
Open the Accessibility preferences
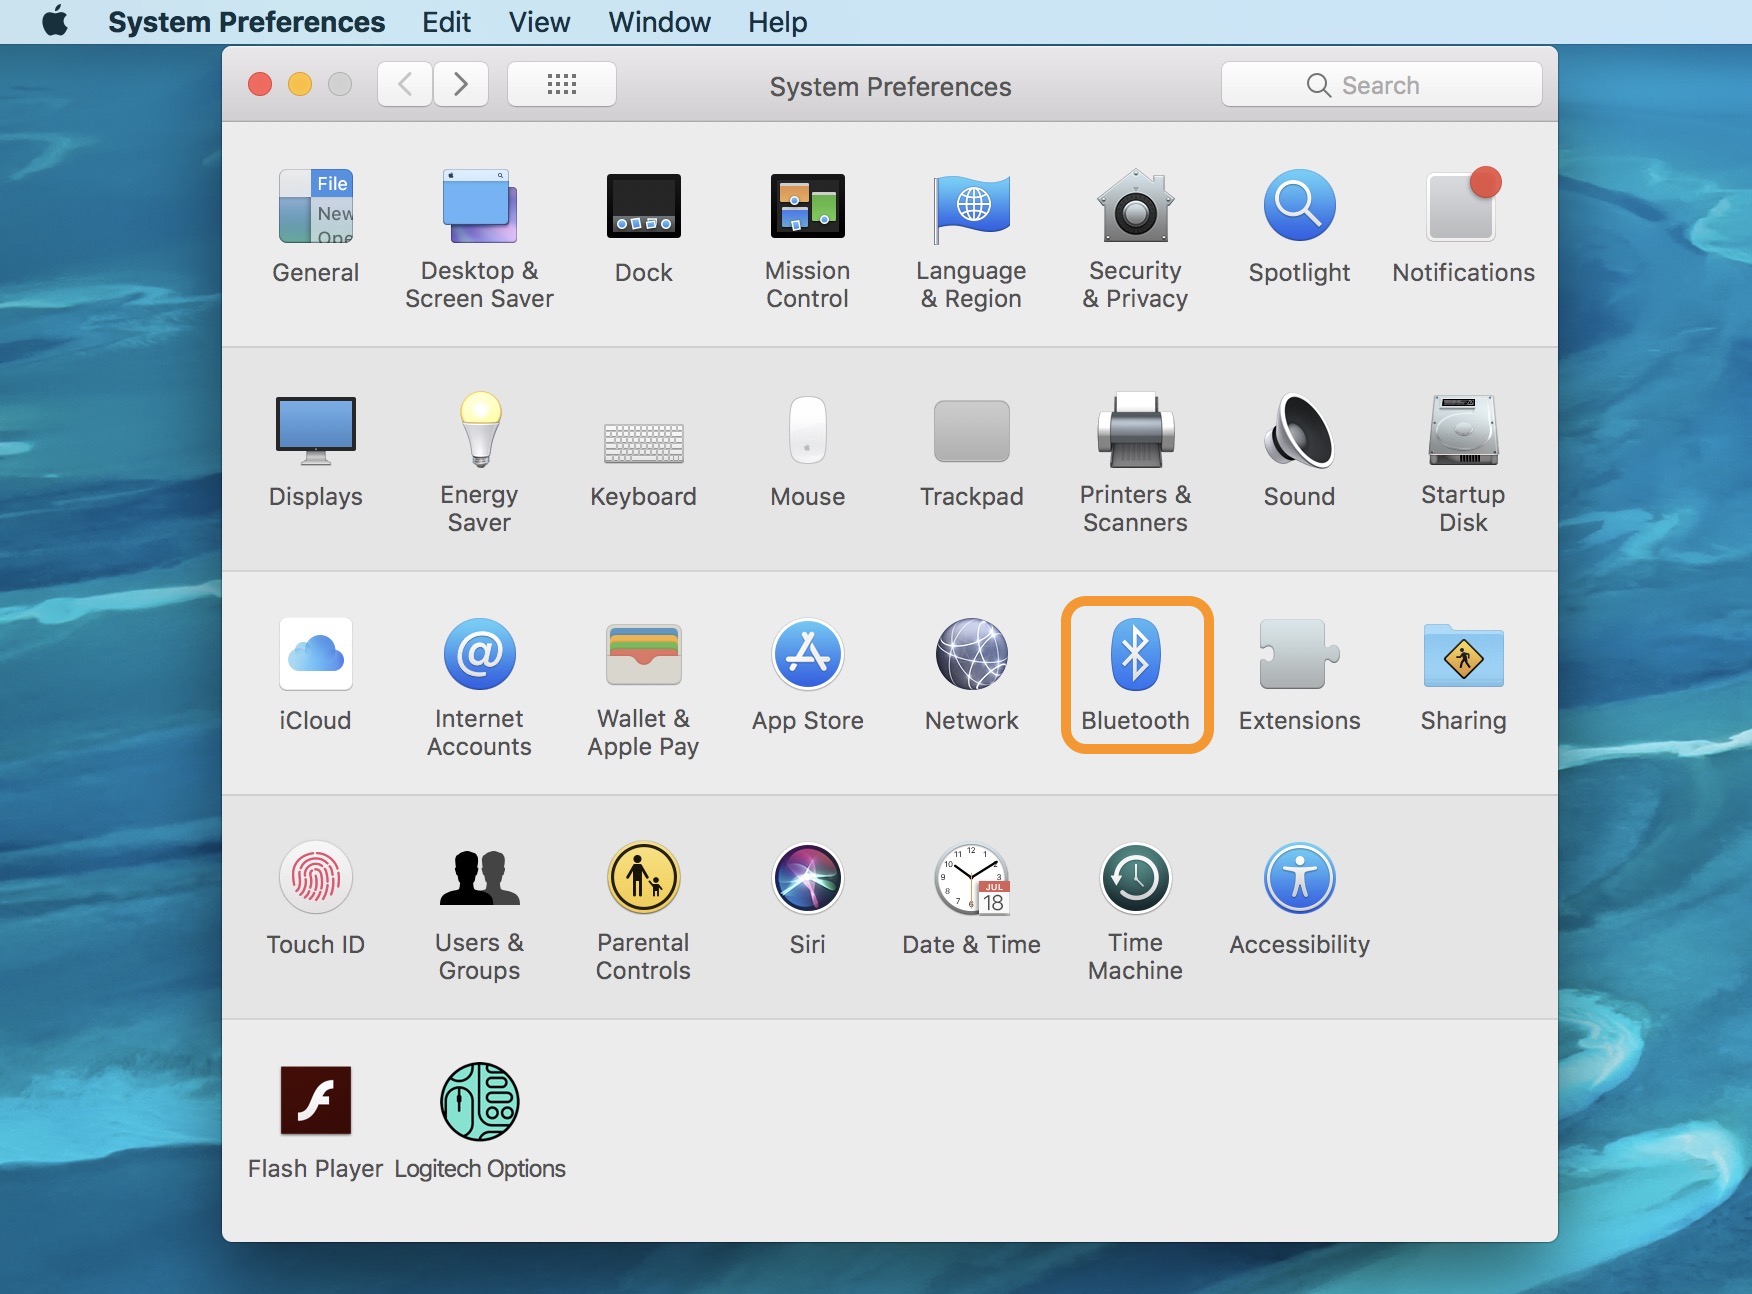tap(1299, 880)
